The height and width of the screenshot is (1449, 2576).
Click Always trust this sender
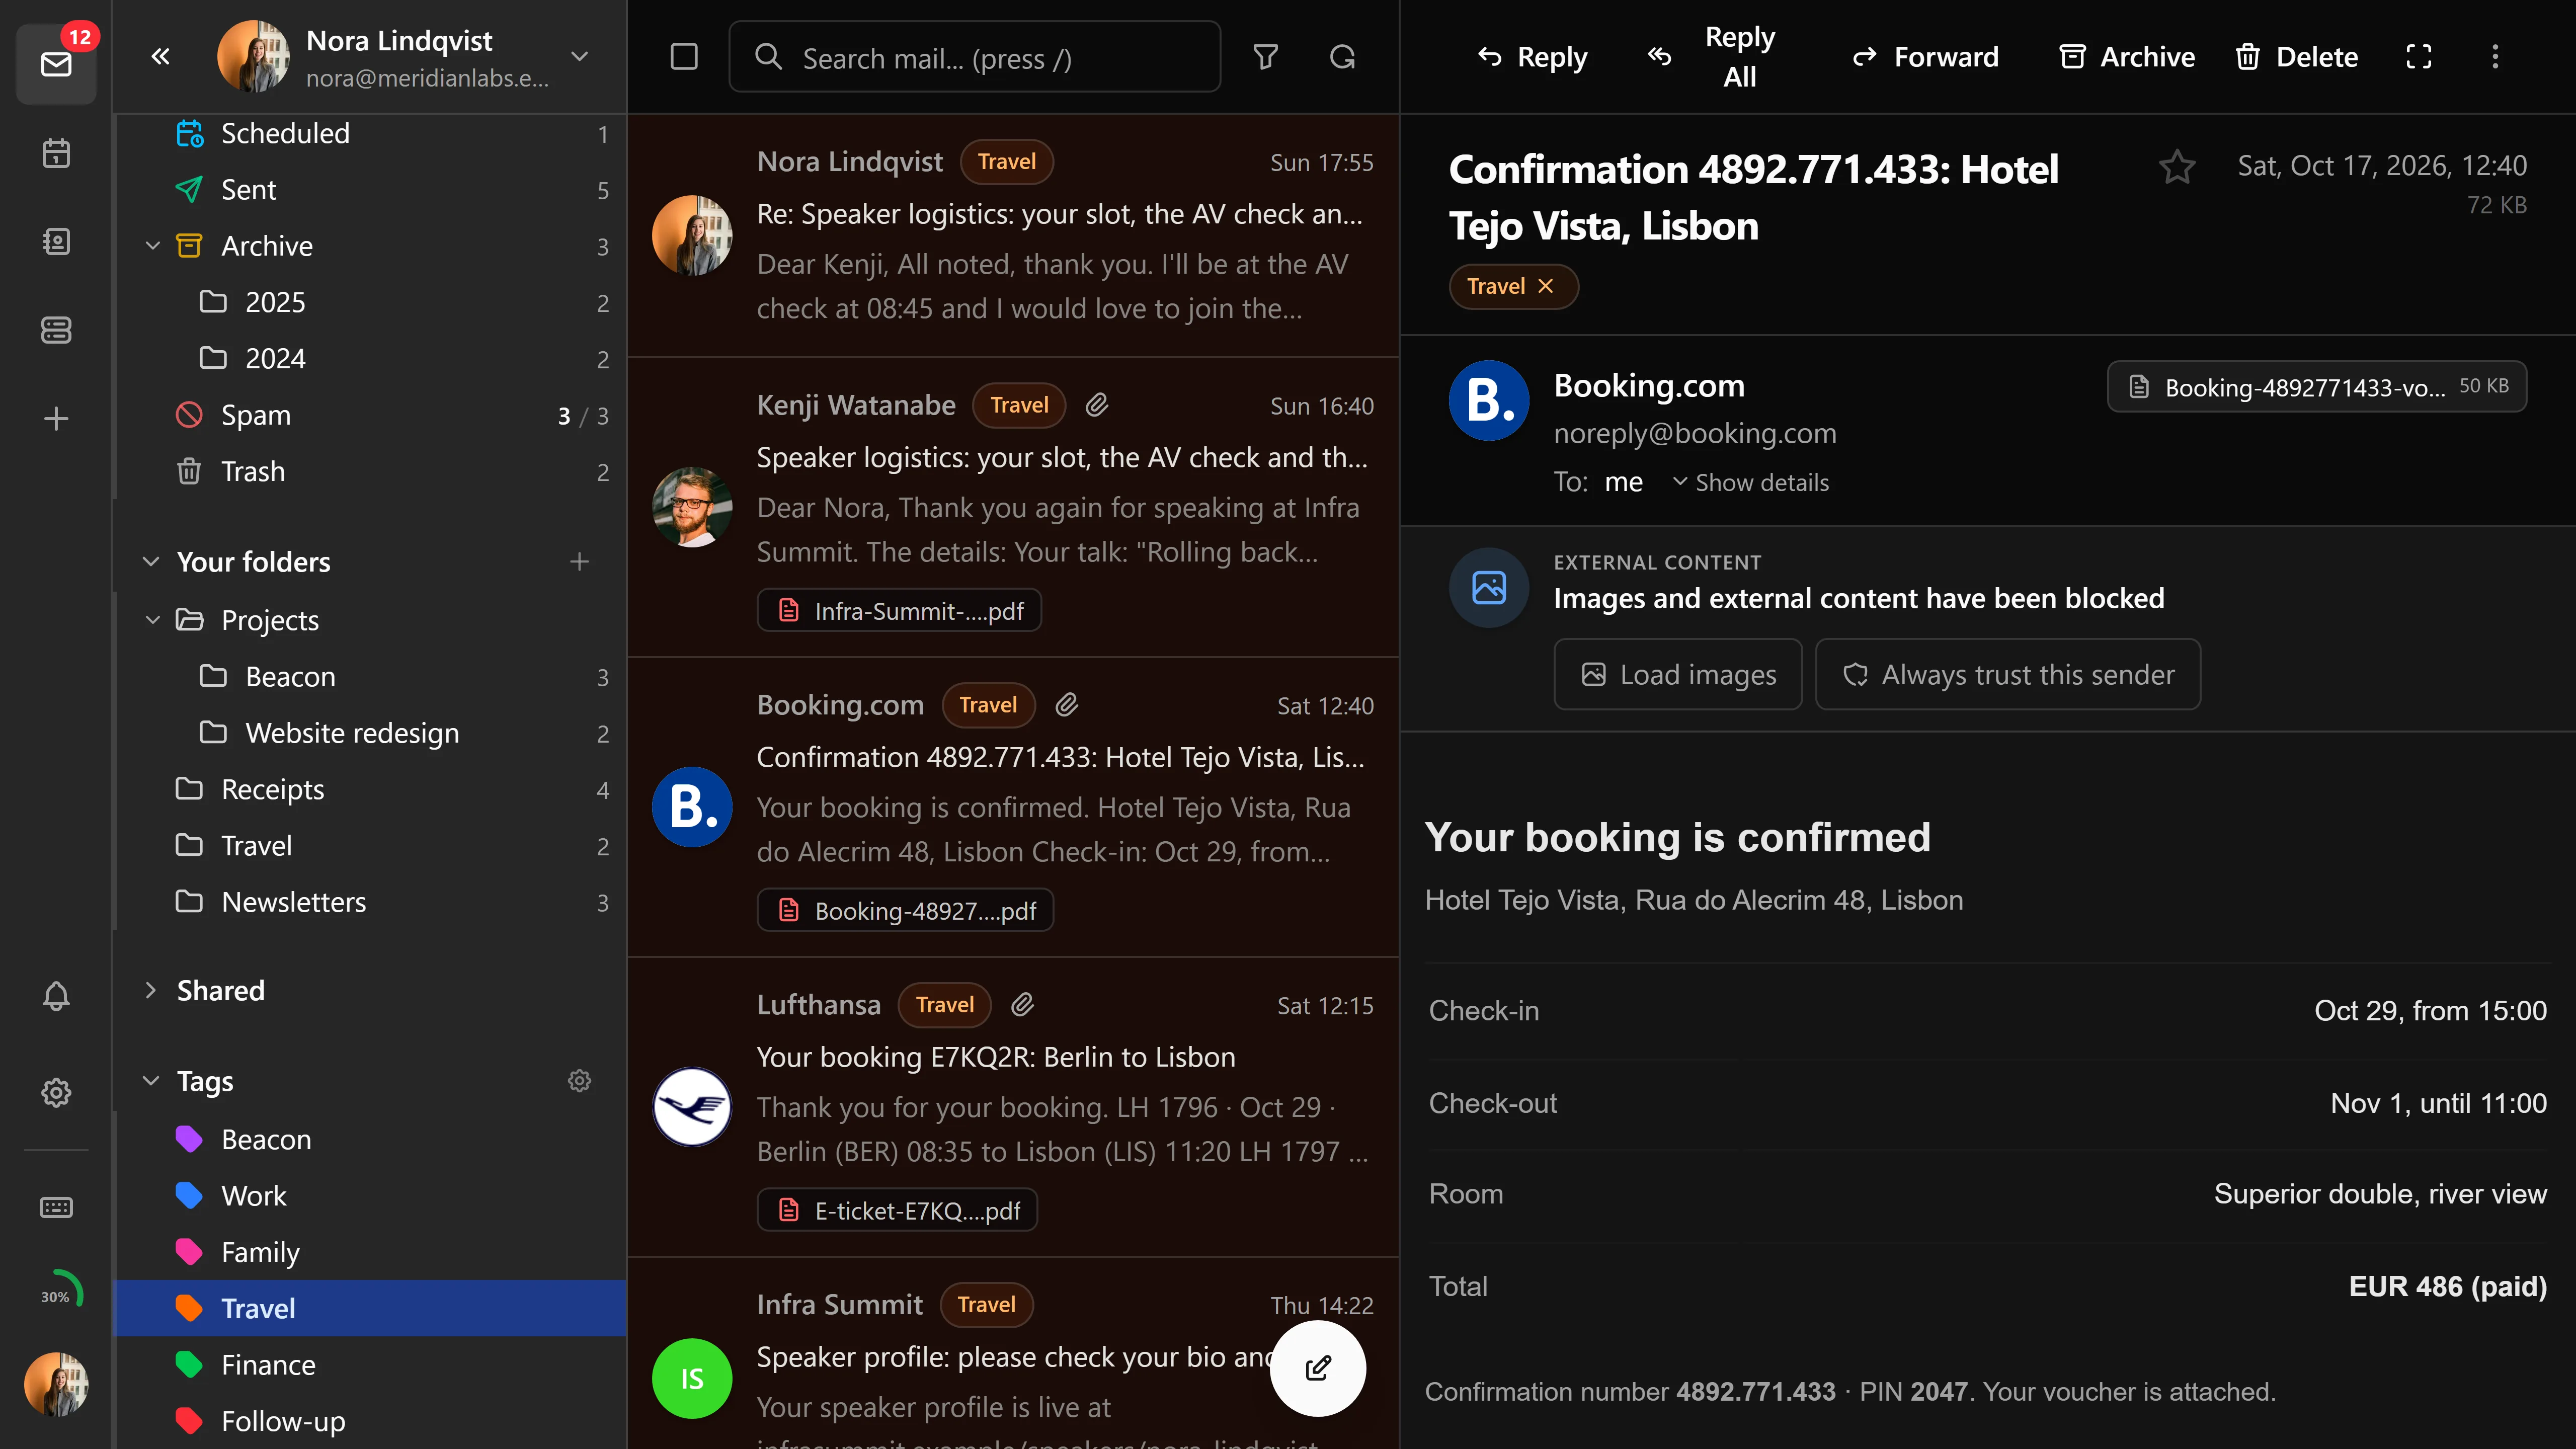(2008, 674)
